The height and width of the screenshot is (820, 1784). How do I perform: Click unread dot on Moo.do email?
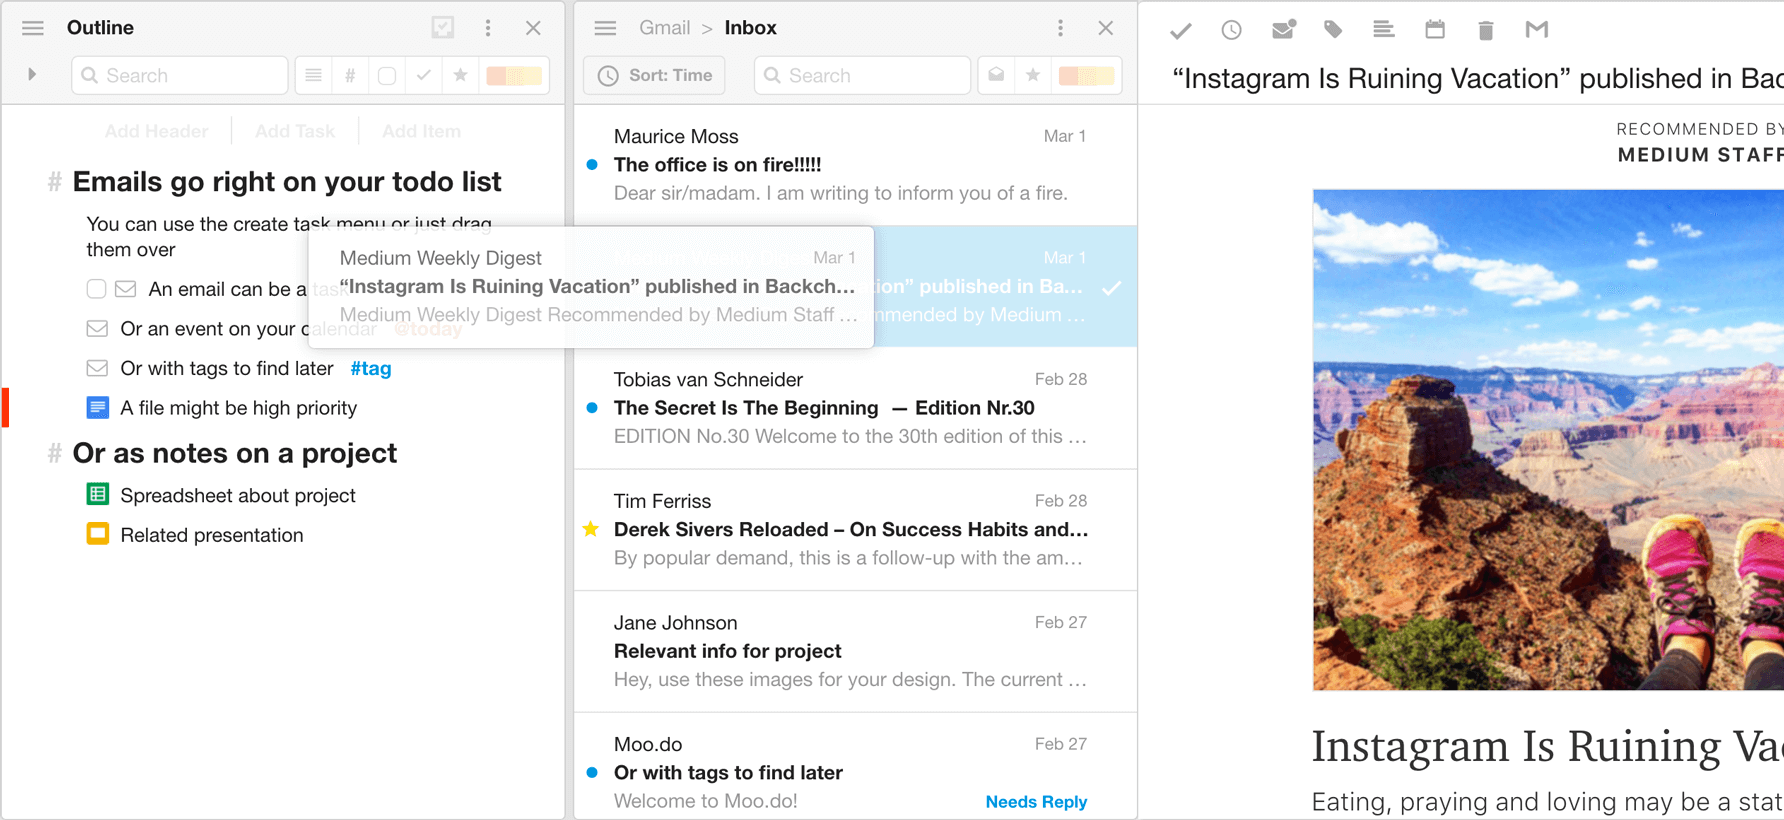(592, 773)
